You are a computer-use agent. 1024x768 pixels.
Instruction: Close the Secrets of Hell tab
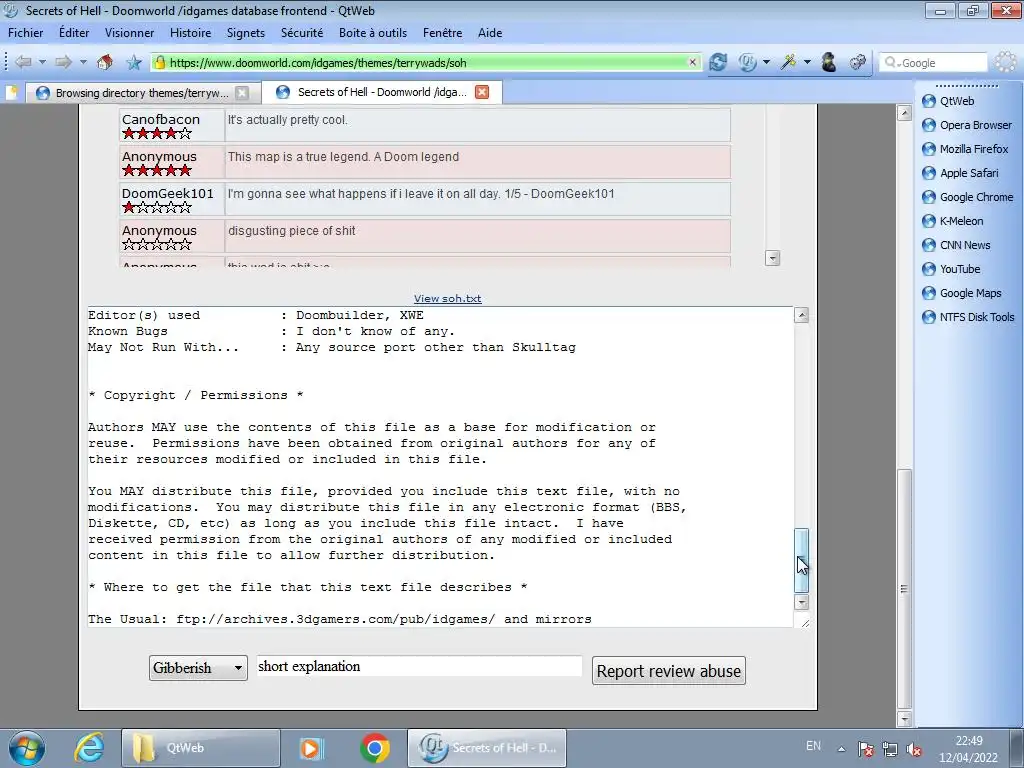482,92
